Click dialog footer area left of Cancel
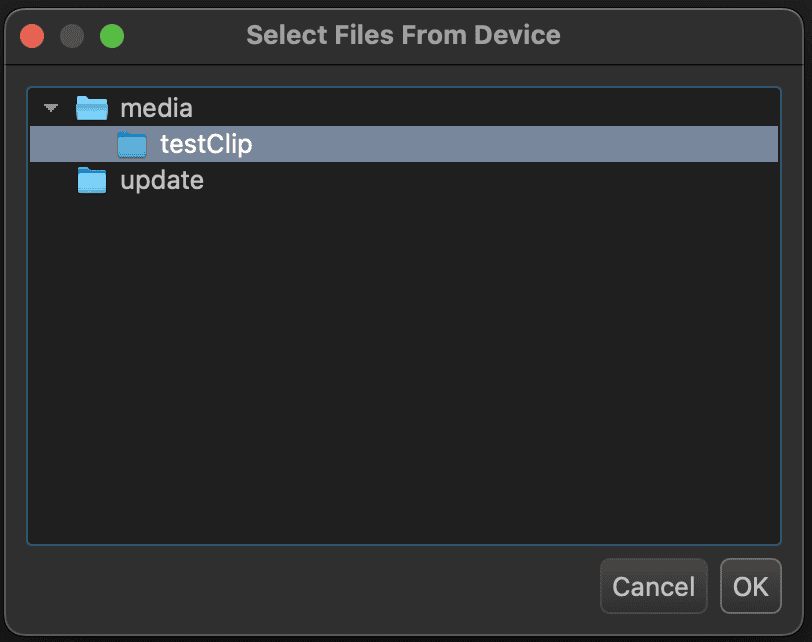The width and height of the screenshot is (812, 642). [x=300, y=586]
